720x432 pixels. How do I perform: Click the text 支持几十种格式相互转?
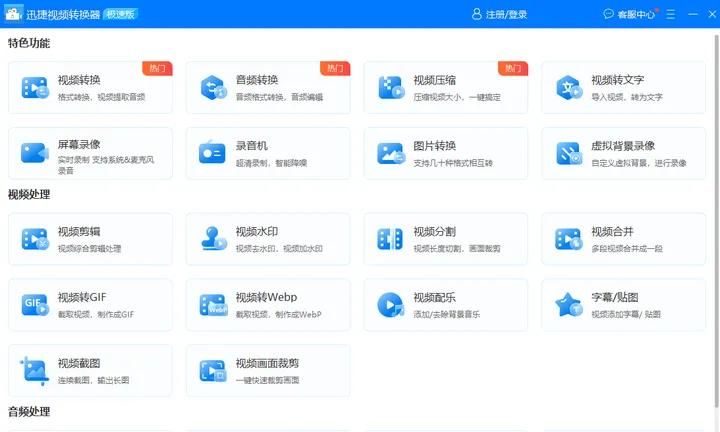[x=453, y=163]
